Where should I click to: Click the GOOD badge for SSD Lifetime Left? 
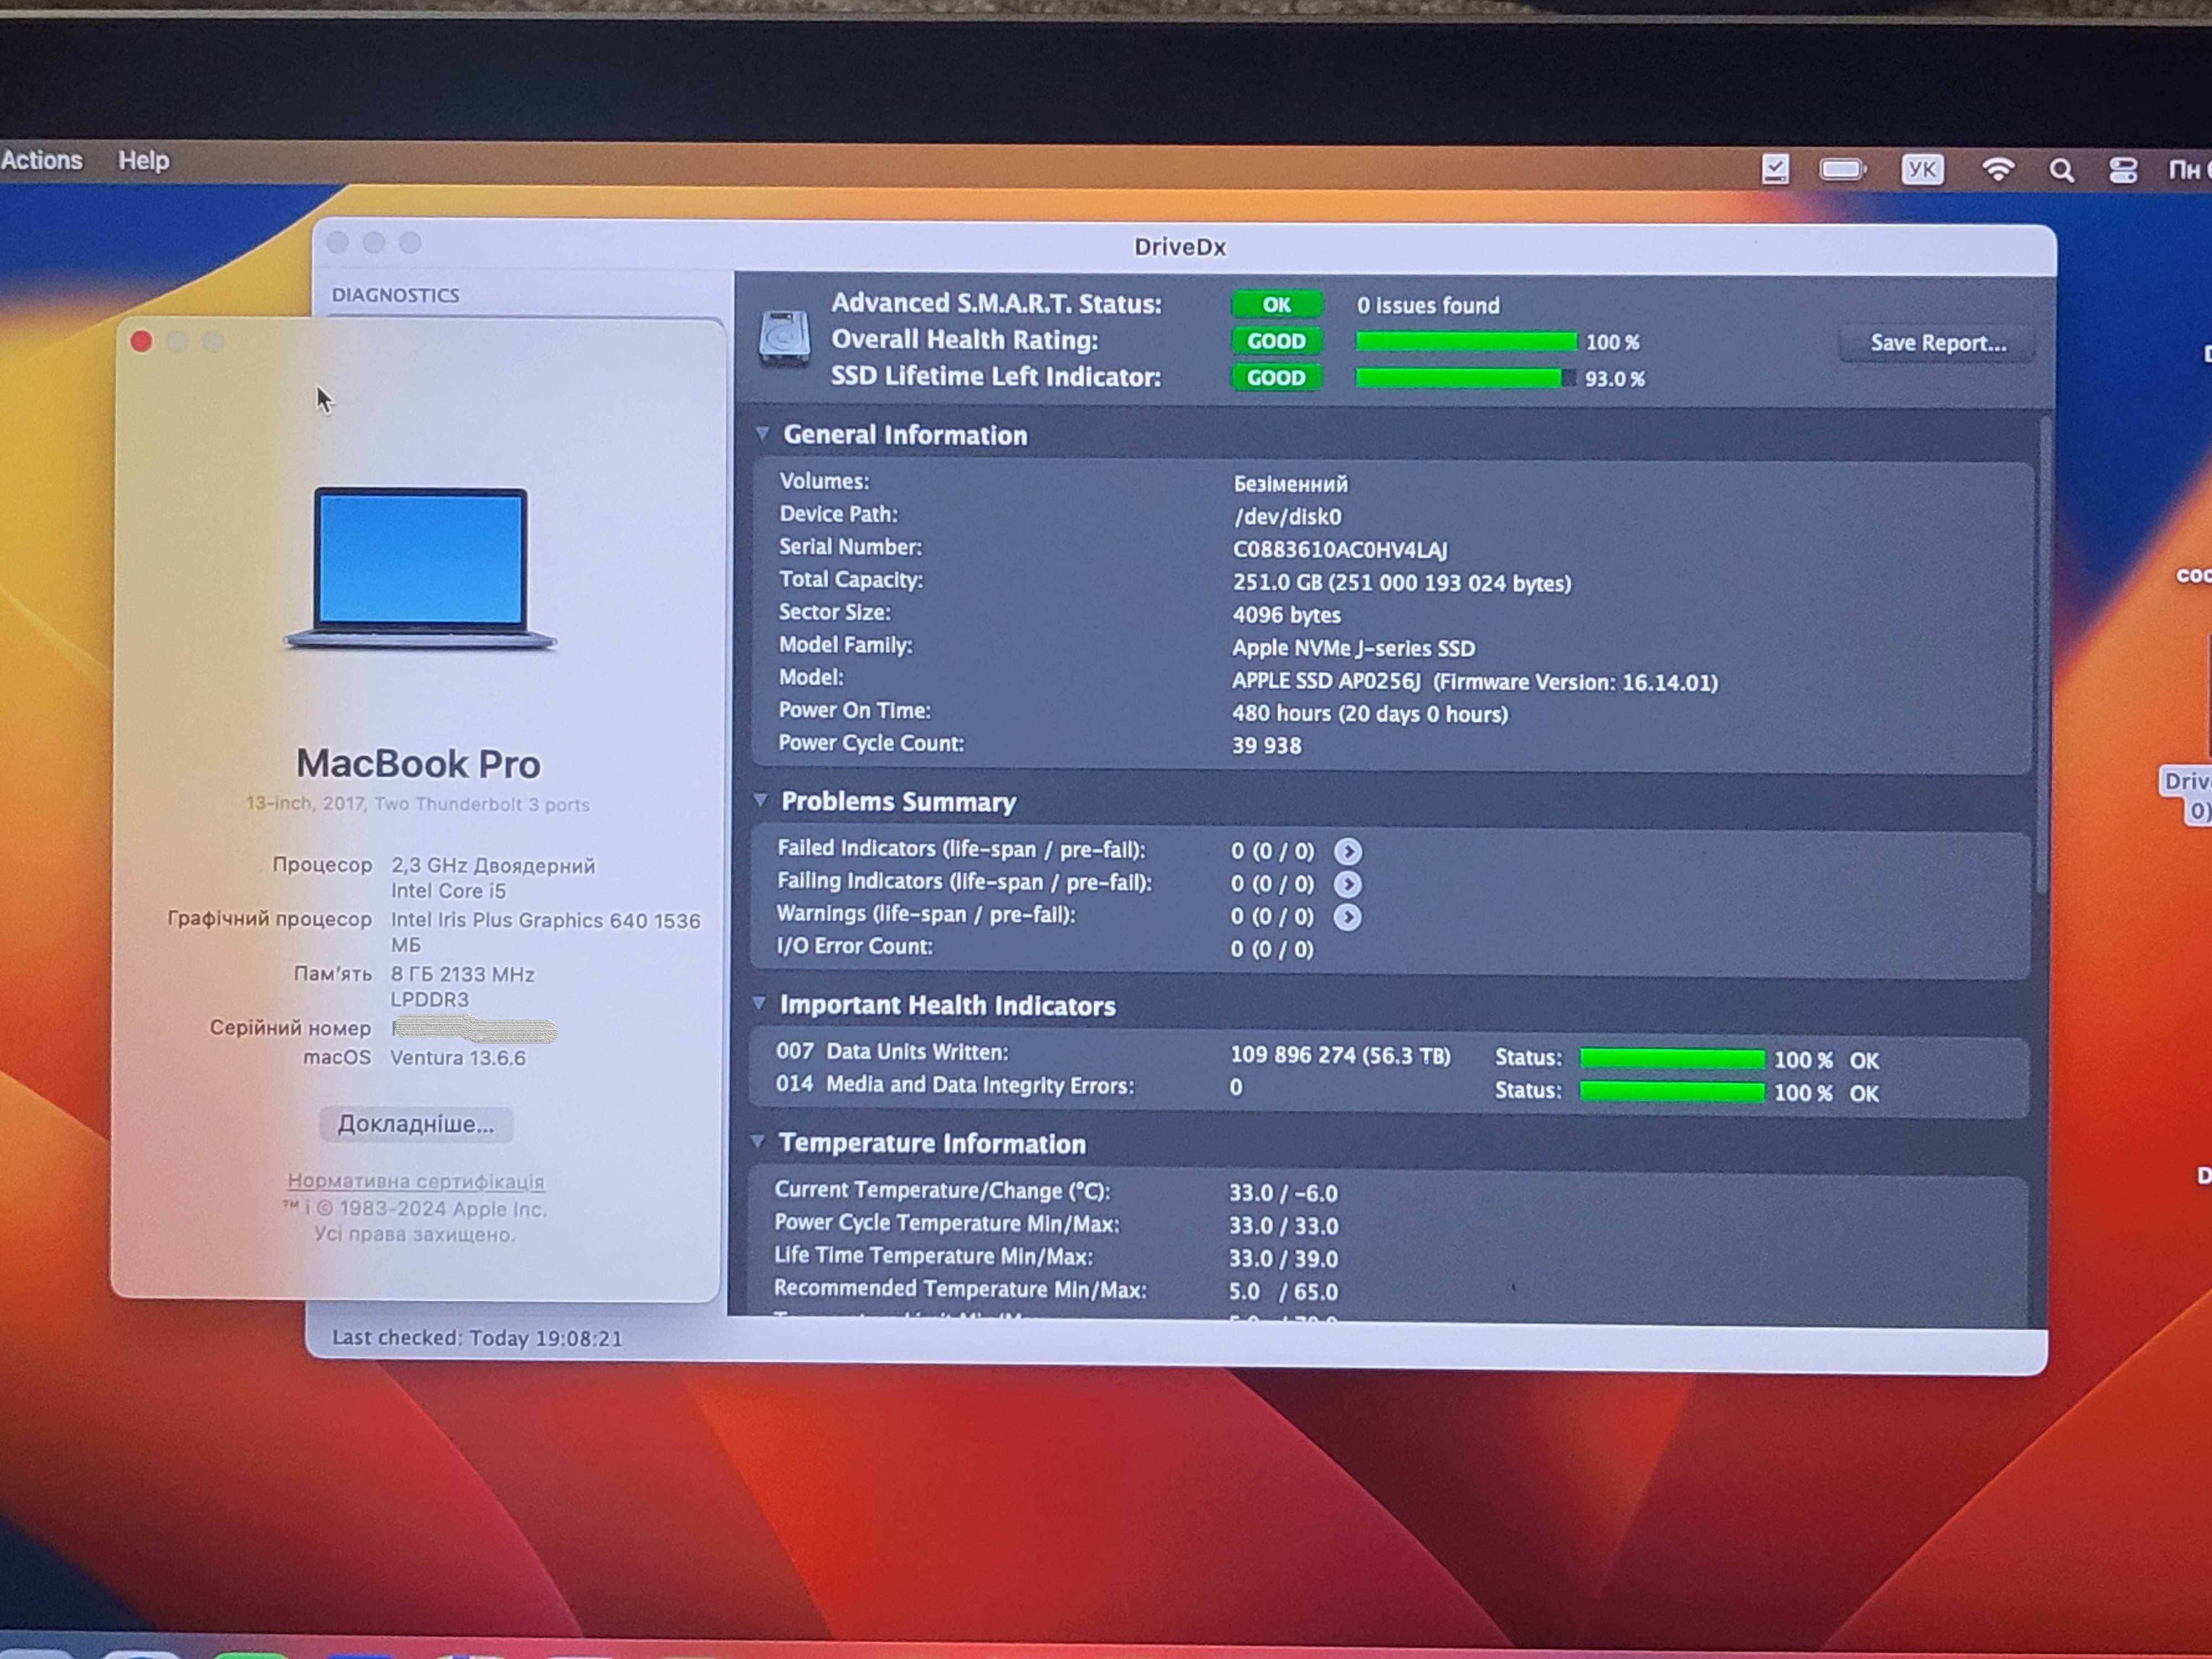(x=1277, y=377)
